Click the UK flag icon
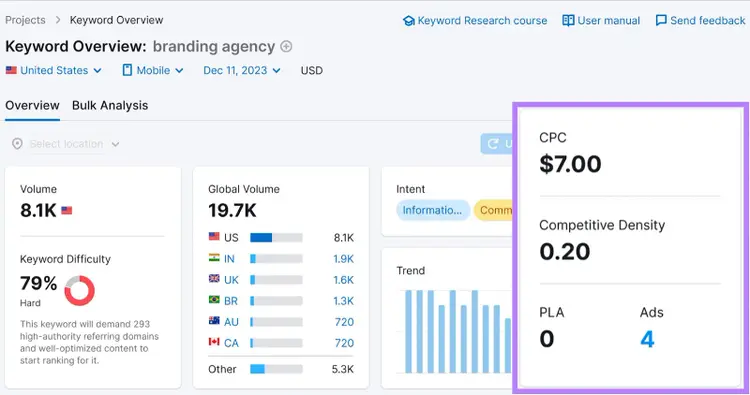This screenshot has height=395, width=750. [x=214, y=278]
